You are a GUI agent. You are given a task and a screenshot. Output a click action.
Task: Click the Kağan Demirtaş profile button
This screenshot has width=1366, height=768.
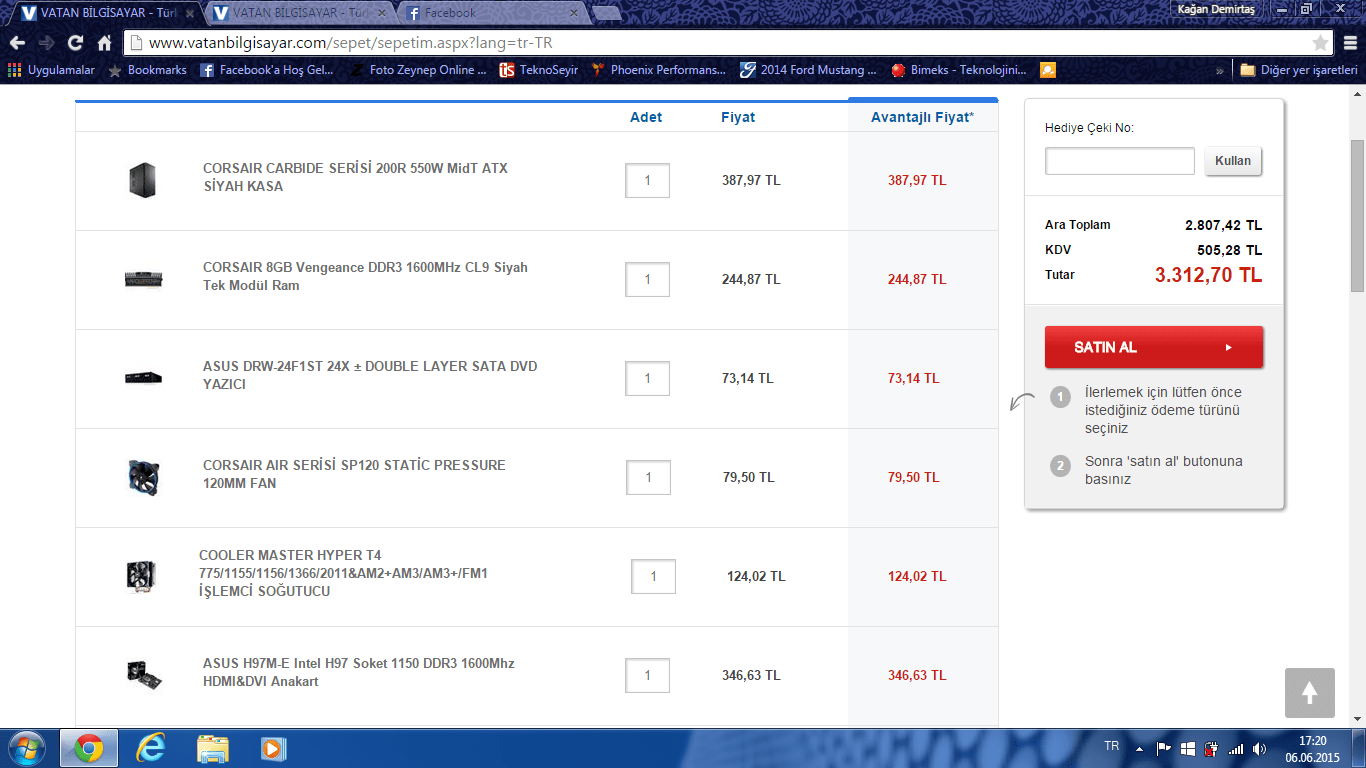pyautogui.click(x=1215, y=8)
